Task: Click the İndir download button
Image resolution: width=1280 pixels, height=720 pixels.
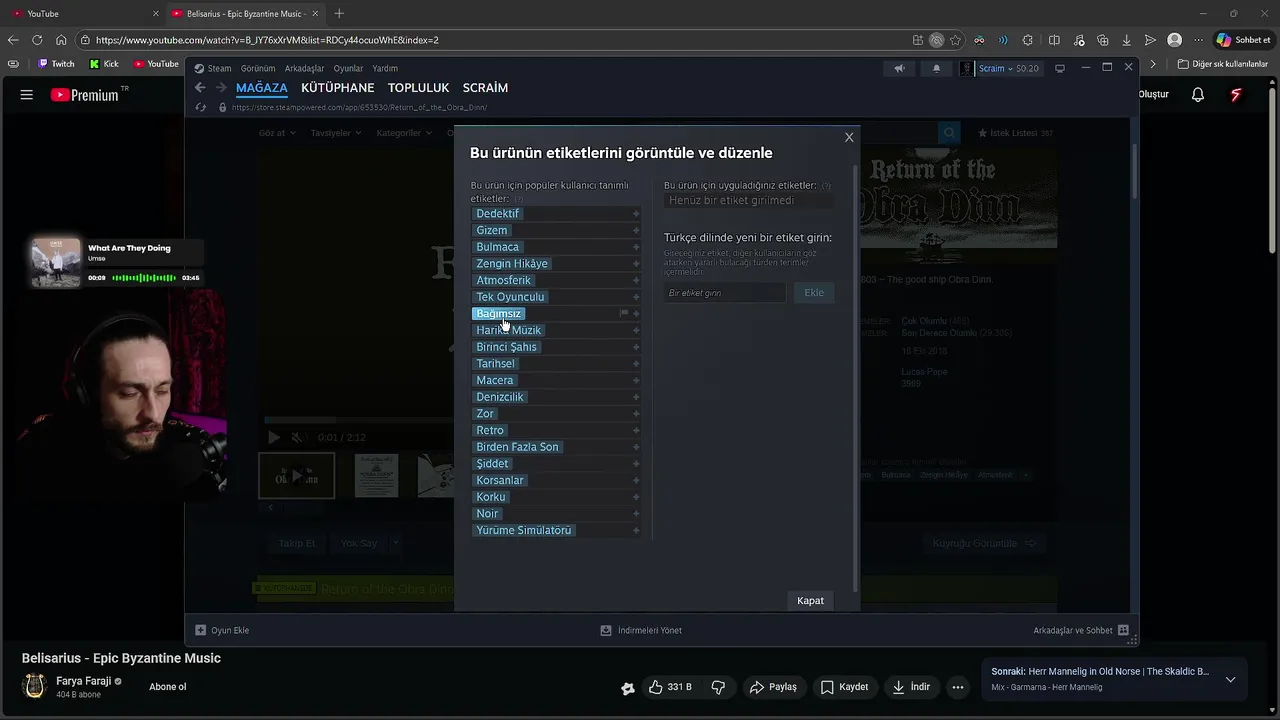Action: click(911, 687)
